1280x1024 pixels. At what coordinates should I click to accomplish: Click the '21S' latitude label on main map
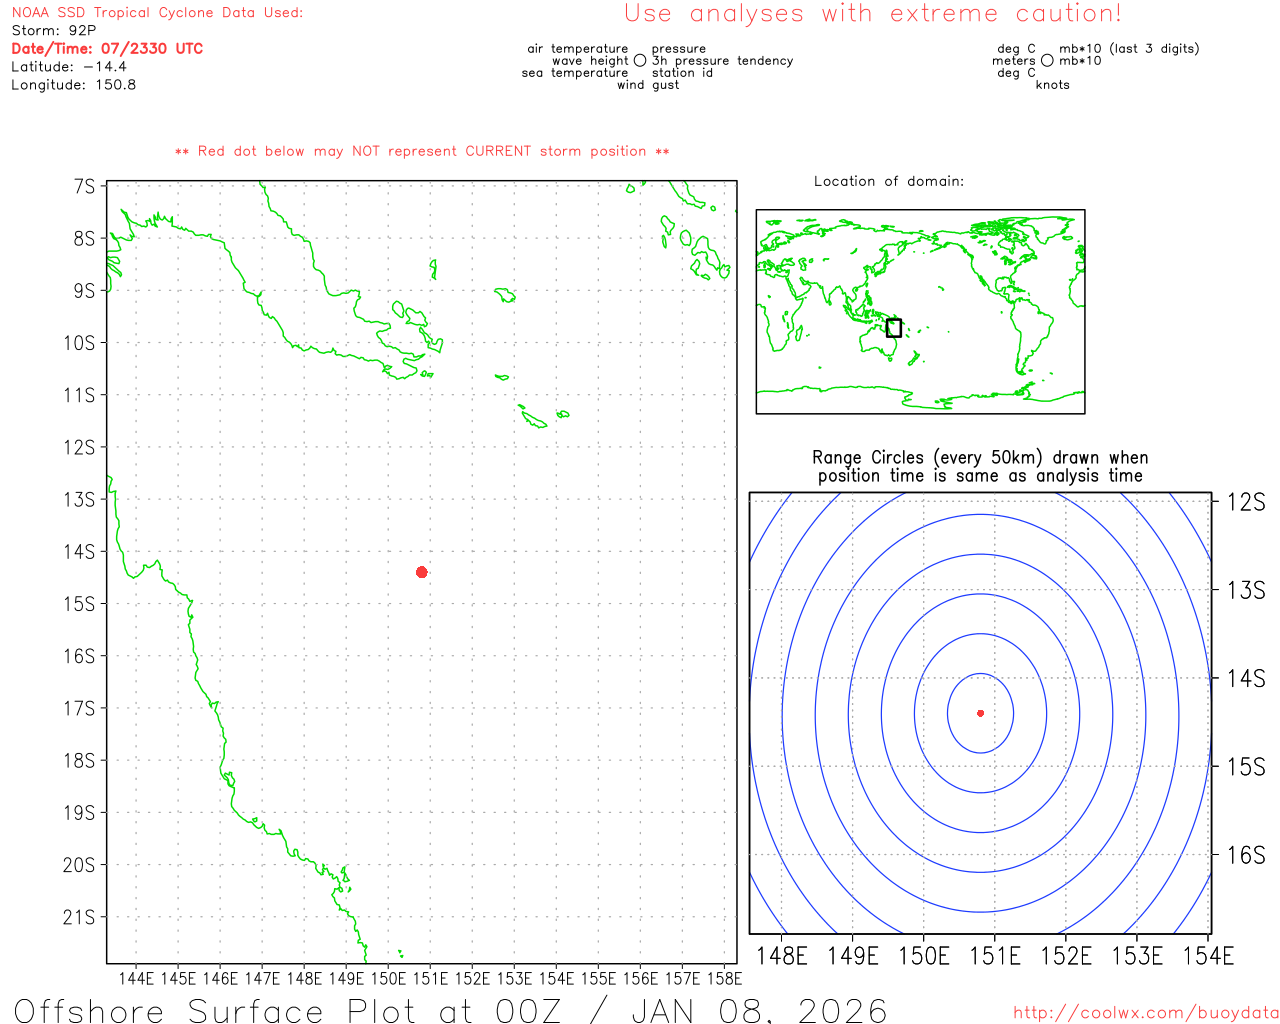tap(80, 917)
